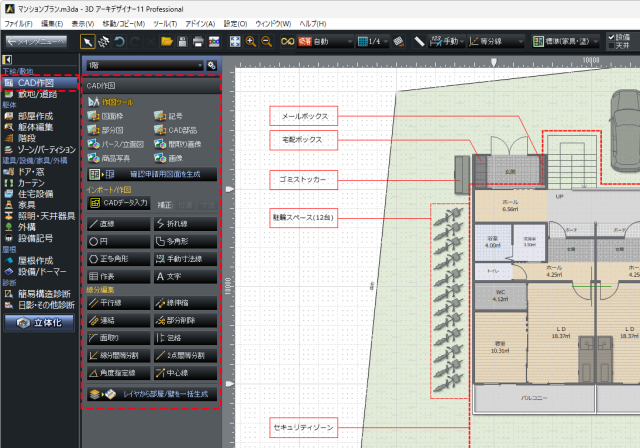Click the printer icon

pyautogui.click(x=198, y=42)
